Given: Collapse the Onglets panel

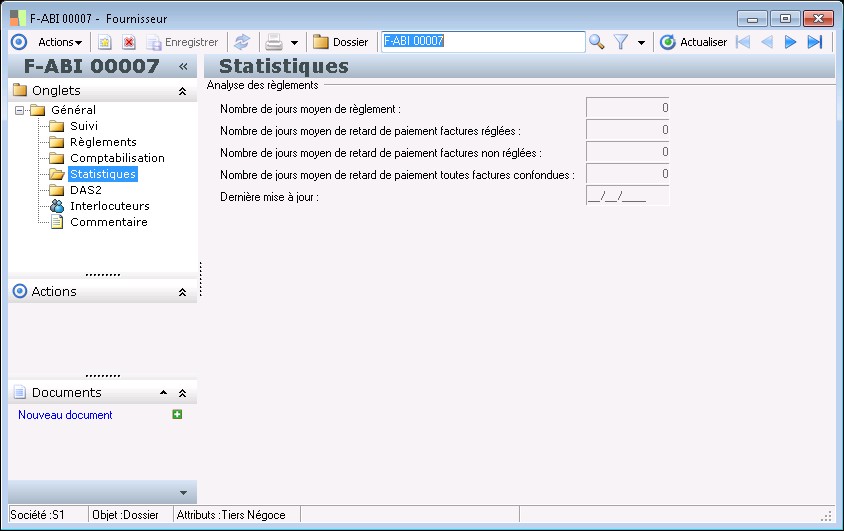Looking at the screenshot, I should pos(182,91).
